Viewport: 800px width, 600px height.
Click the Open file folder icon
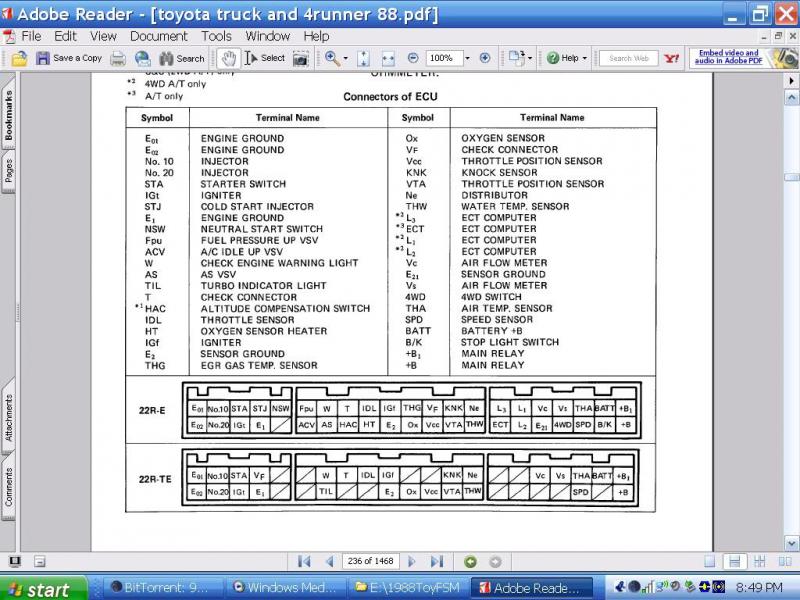tap(19, 59)
